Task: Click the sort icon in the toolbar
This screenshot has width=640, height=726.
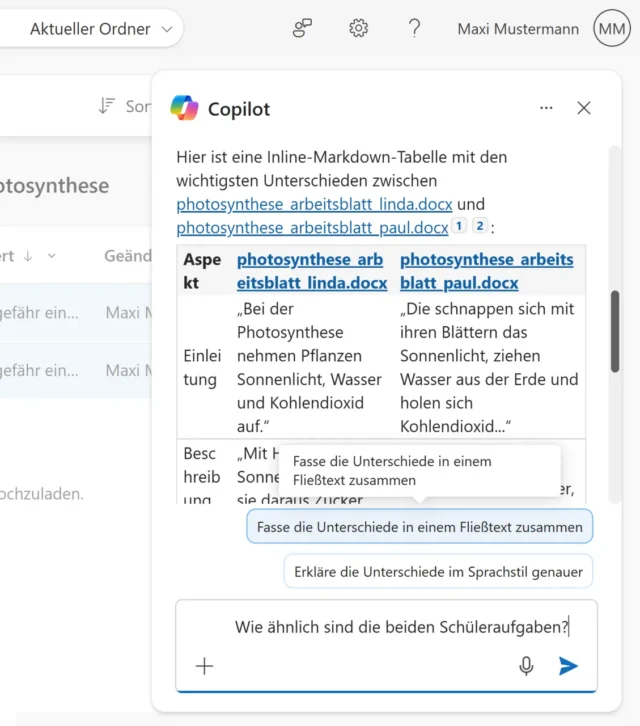Action: point(107,106)
